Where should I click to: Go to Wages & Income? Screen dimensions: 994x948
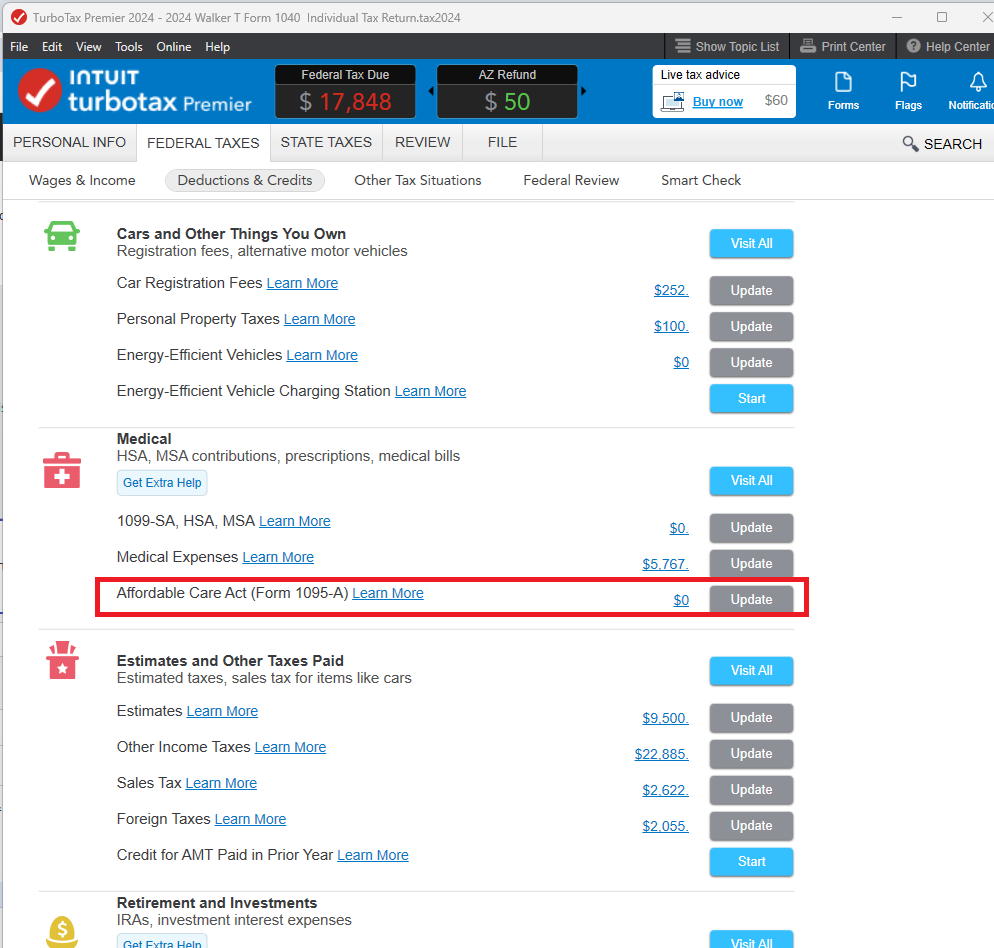(82, 180)
